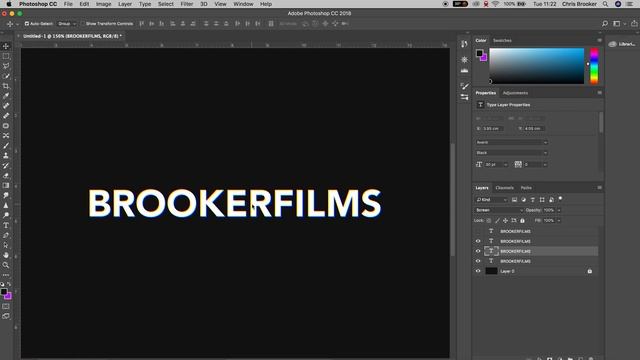Open the Image menu
The width and height of the screenshot is (640, 360).
tap(103, 4)
